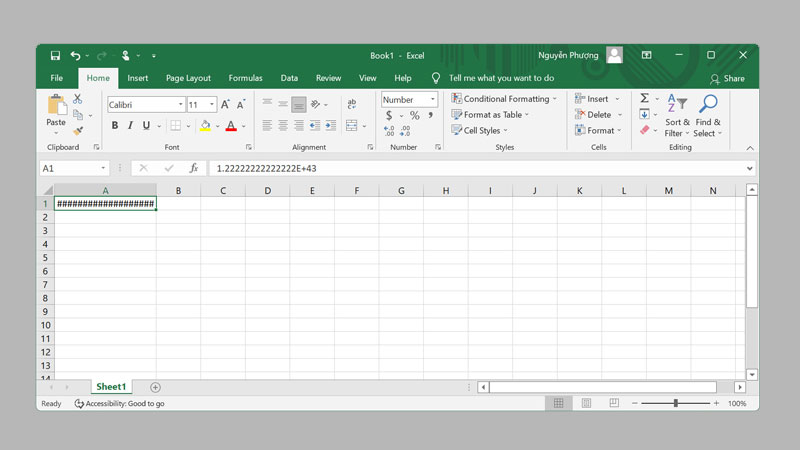Viewport: 800px width, 450px height.
Task: Click the Name Box showing A1
Action: 74,168
